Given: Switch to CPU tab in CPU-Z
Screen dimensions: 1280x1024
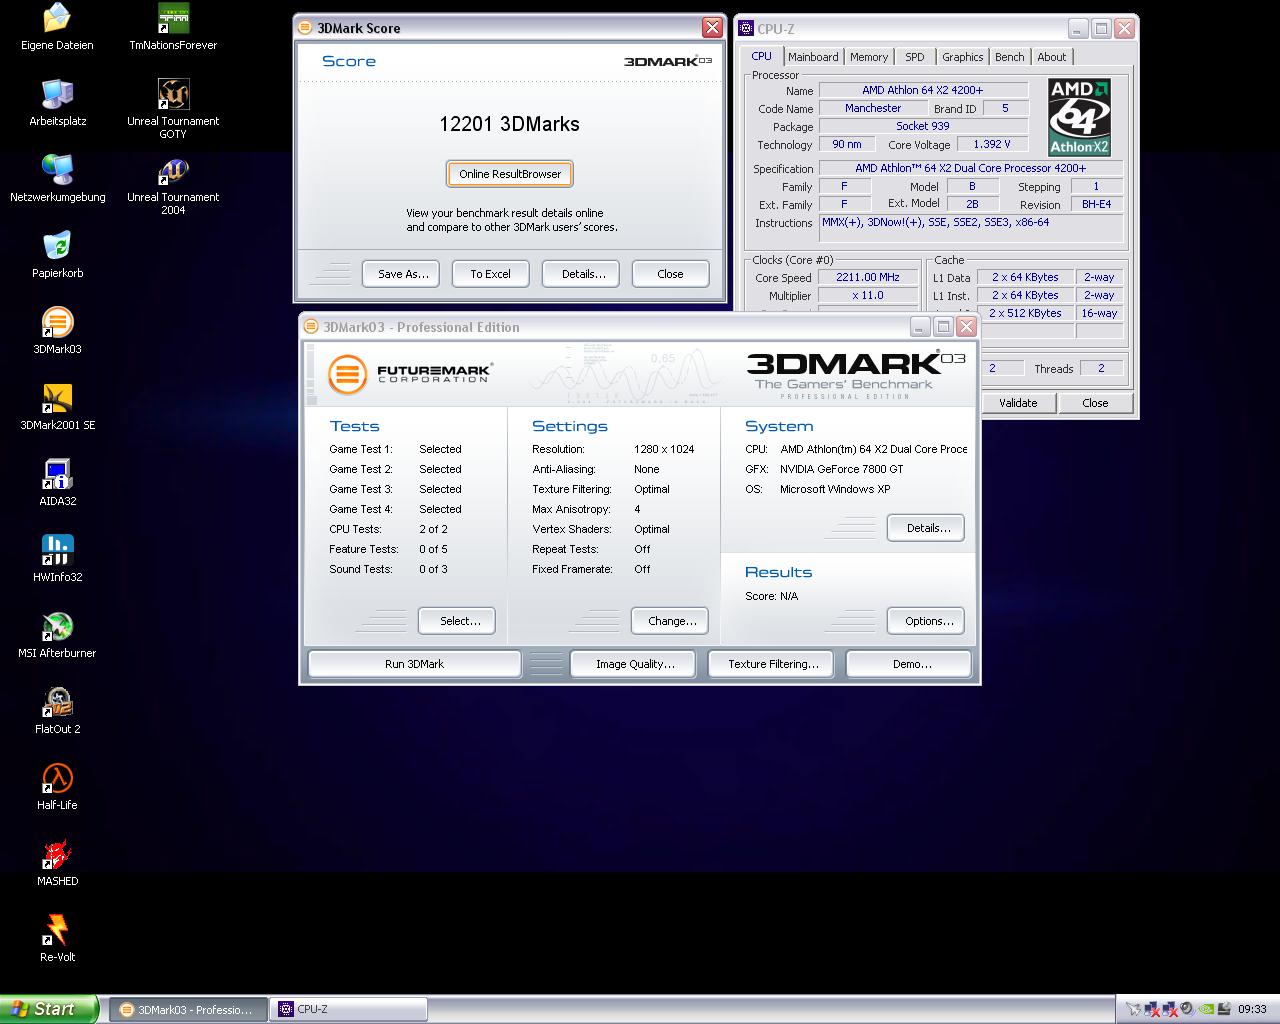Looking at the screenshot, I should pos(761,56).
